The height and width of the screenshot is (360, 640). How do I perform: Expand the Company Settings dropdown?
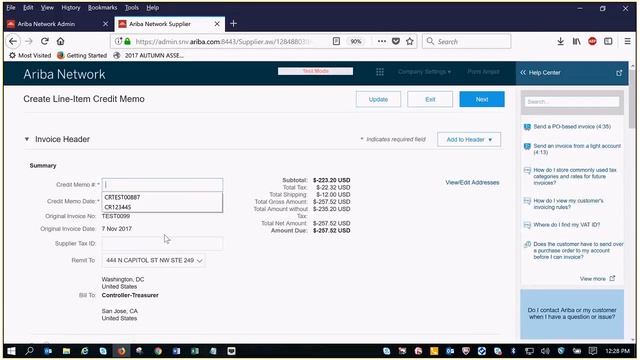(x=424, y=72)
